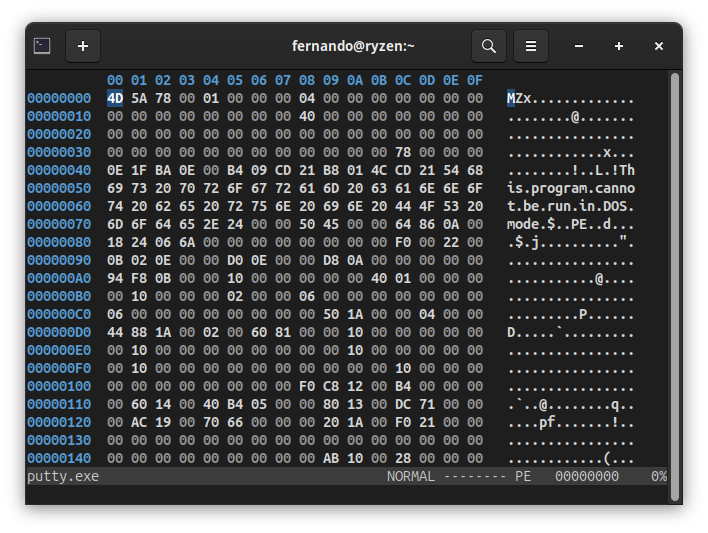Image resolution: width=708 pixels, height=533 pixels.
Task: Click the window title fernando@ryzen:~
Action: 353,46
